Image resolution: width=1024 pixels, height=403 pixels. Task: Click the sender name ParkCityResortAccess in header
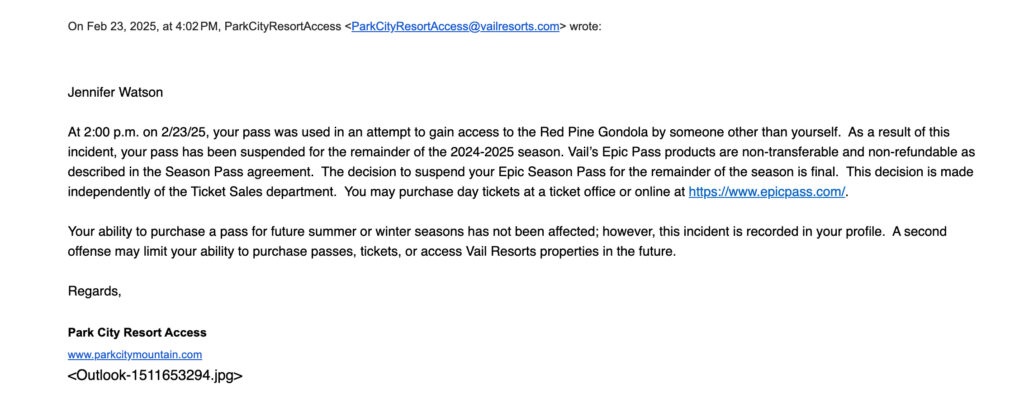(282, 27)
